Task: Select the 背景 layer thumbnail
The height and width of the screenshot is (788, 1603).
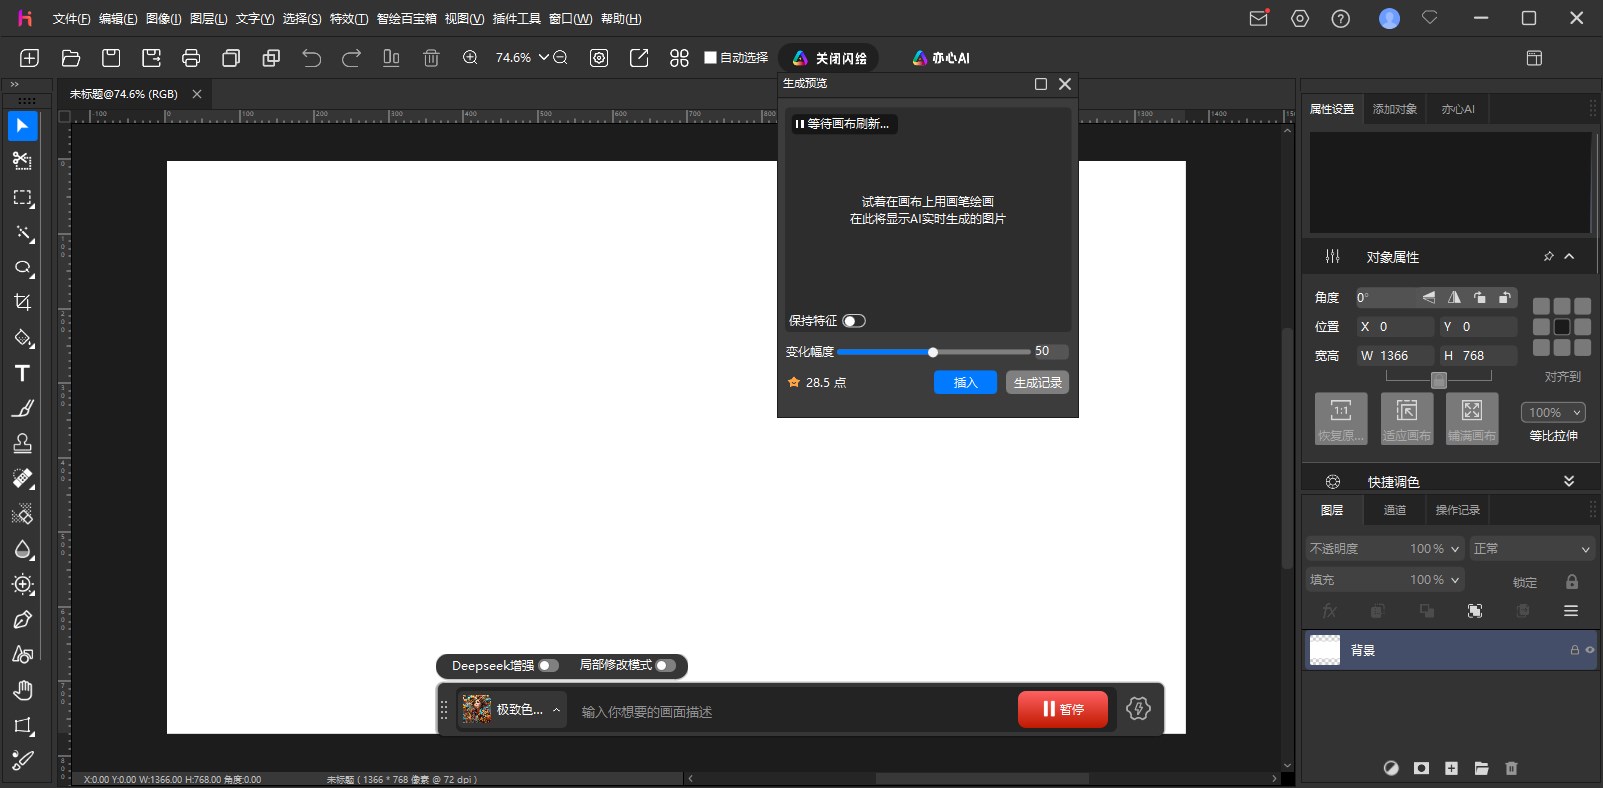Action: click(x=1325, y=650)
